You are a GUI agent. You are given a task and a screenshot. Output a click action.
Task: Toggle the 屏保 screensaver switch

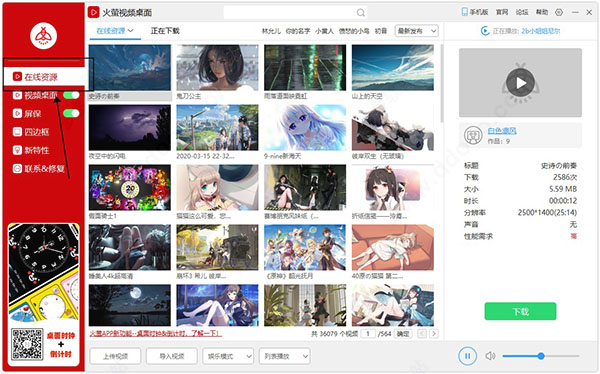[x=71, y=113]
